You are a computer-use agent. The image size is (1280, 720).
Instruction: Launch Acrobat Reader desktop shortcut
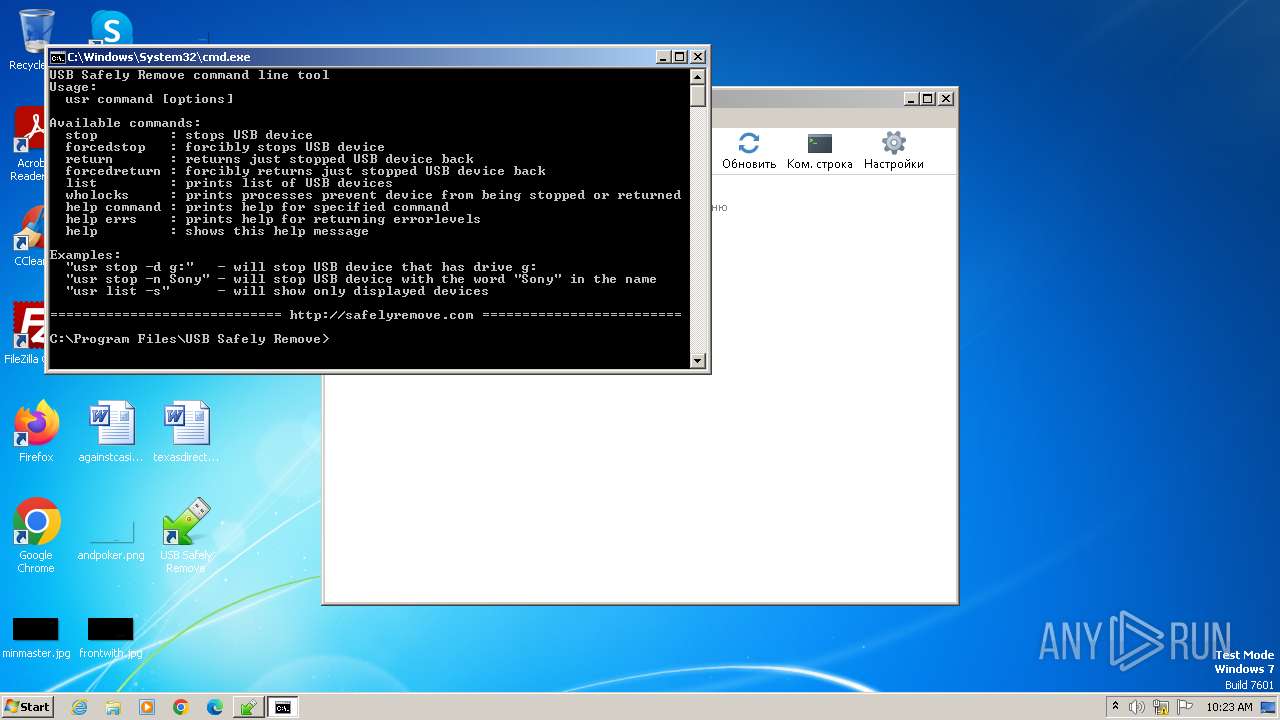30,145
